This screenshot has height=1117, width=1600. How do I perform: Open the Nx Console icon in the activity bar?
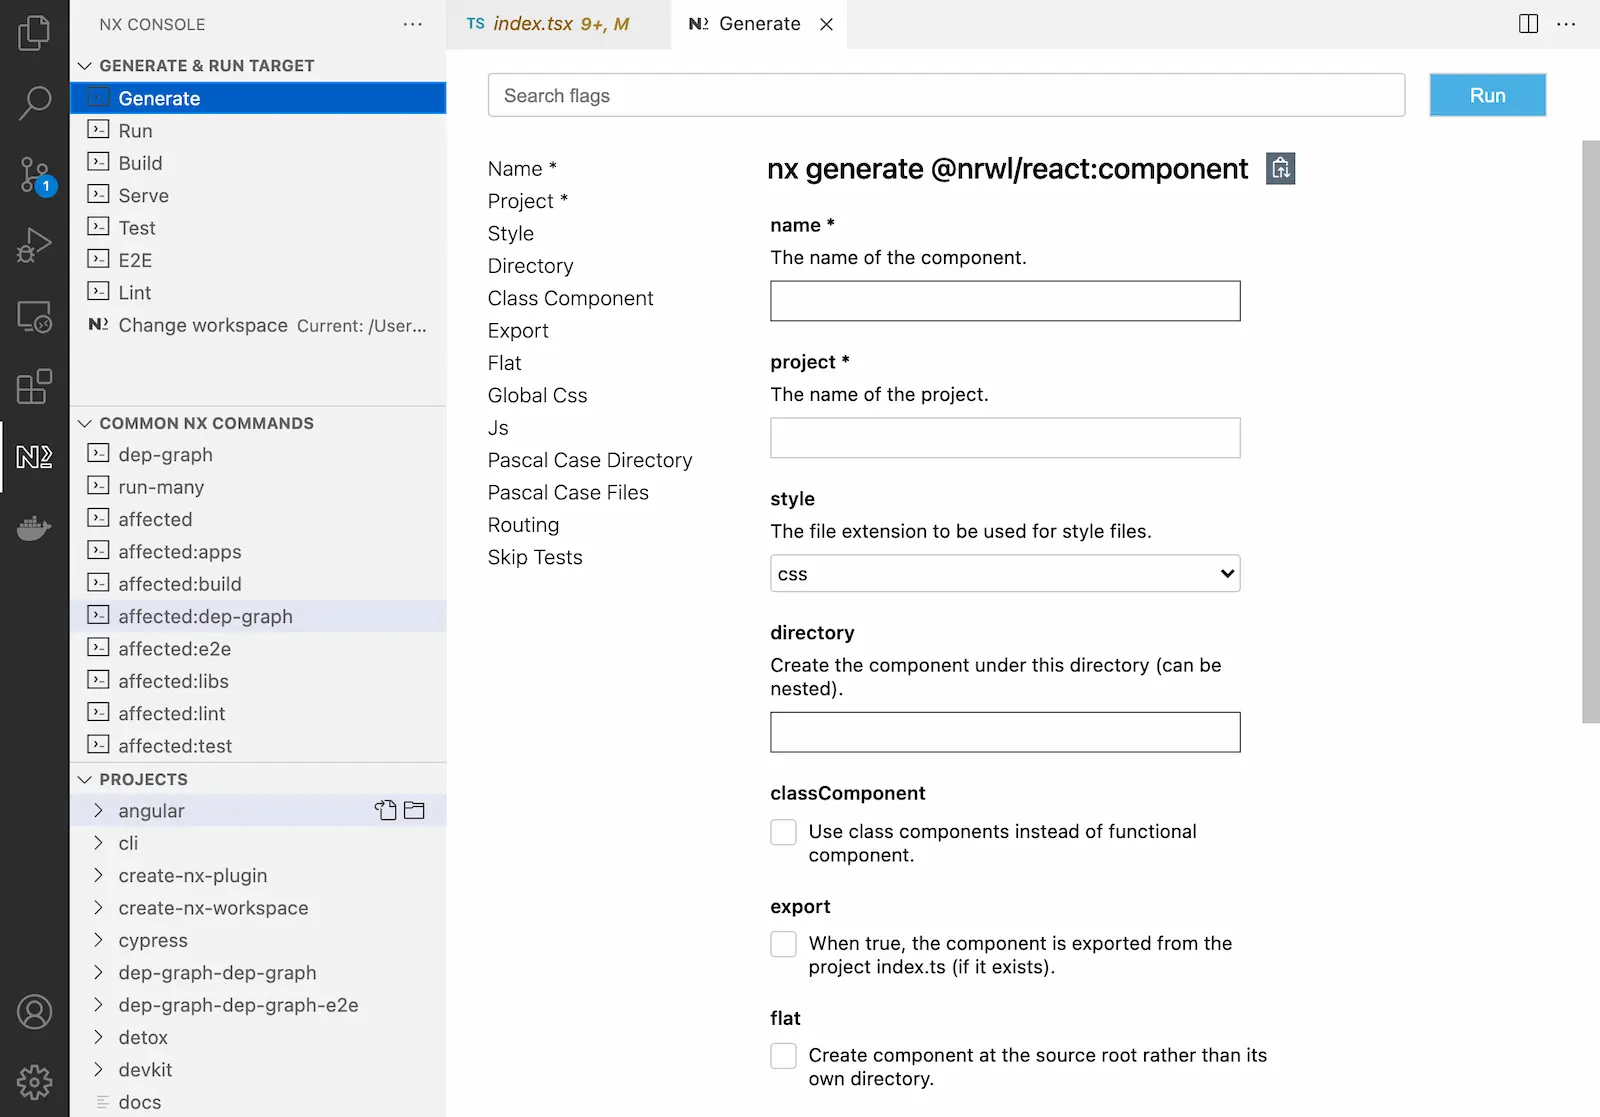35,457
